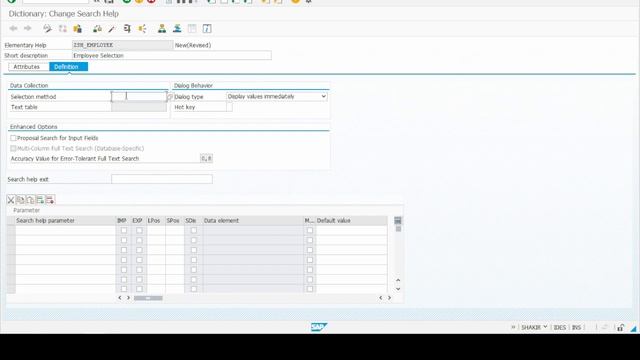Viewport: 640px width, 360px height.
Task: Click the Search help exit field
Action: [x=162, y=179]
